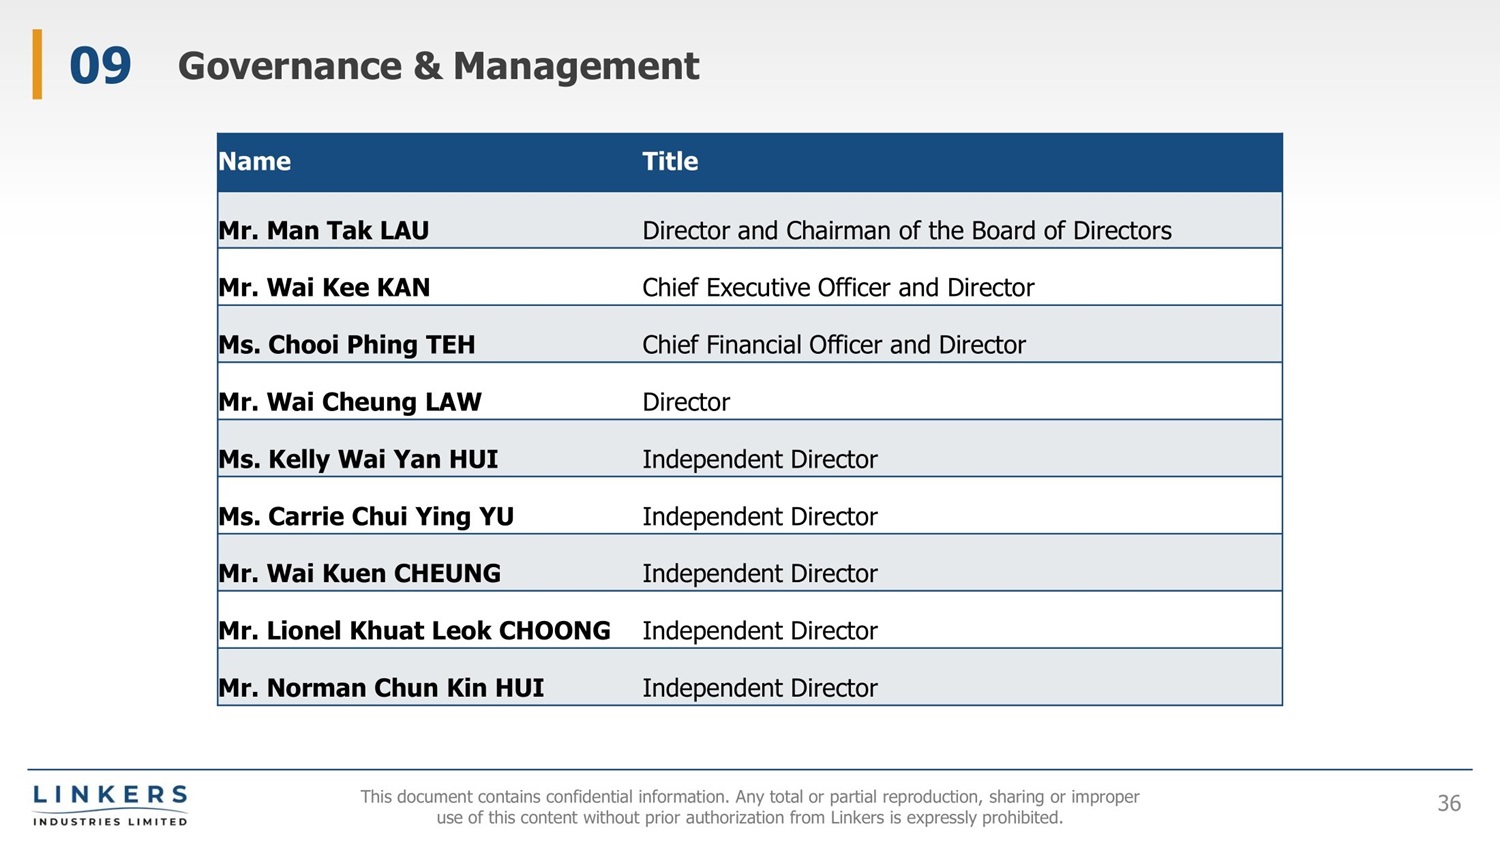The width and height of the screenshot is (1500, 848).
Task: Click the Linkers Industries Limited logo
Action: tap(110, 805)
